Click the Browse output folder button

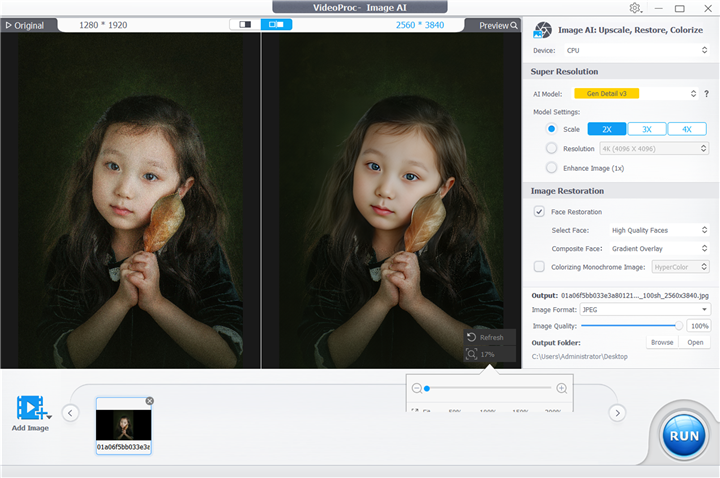(662, 342)
